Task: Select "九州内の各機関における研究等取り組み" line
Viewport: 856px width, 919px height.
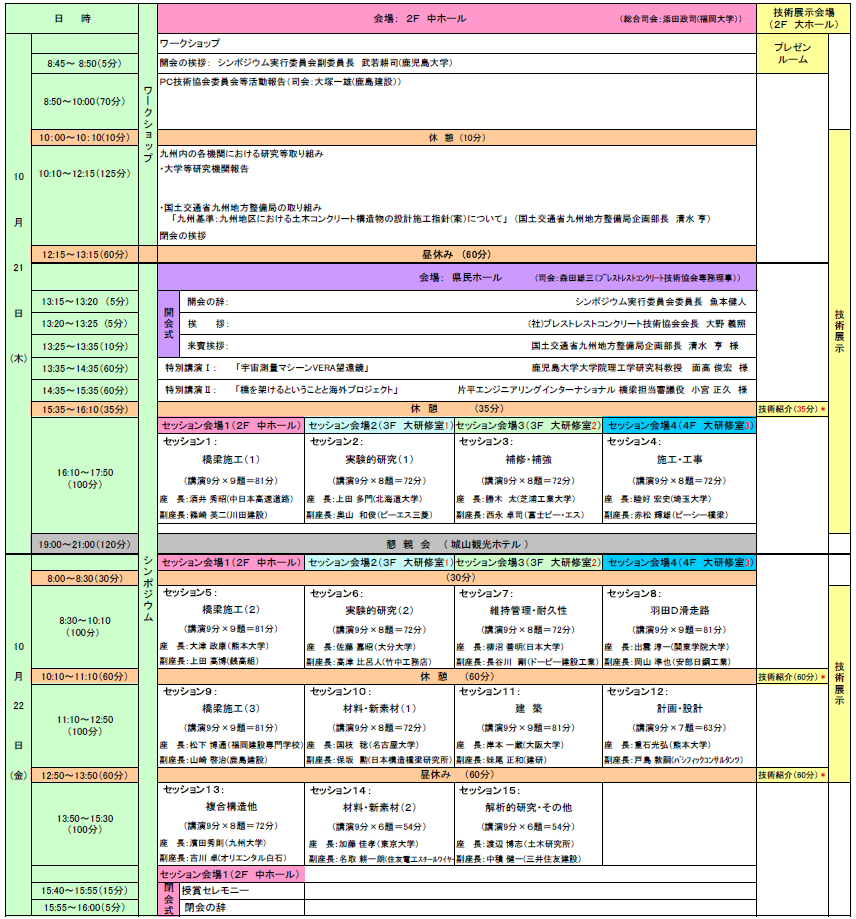Action: pyautogui.click(x=241, y=154)
